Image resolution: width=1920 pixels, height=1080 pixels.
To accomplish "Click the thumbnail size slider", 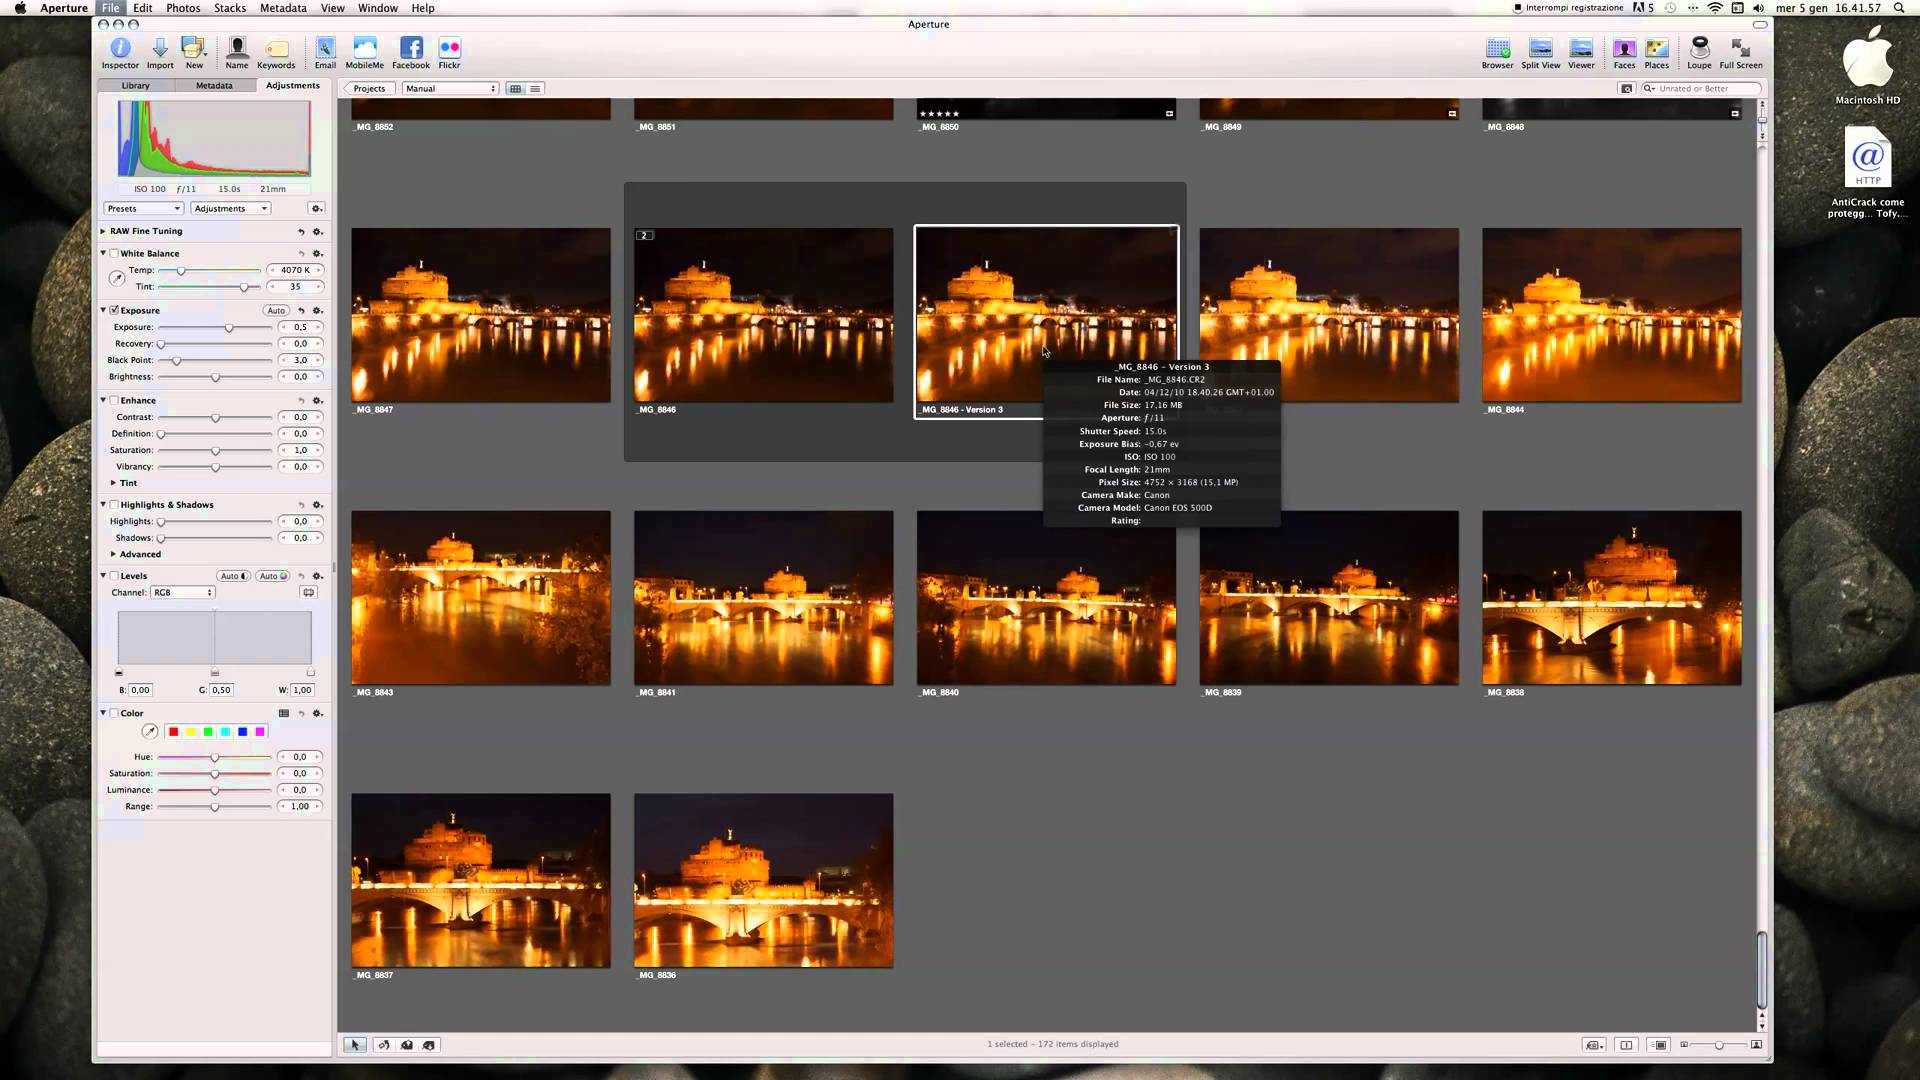I will click(x=1719, y=1045).
